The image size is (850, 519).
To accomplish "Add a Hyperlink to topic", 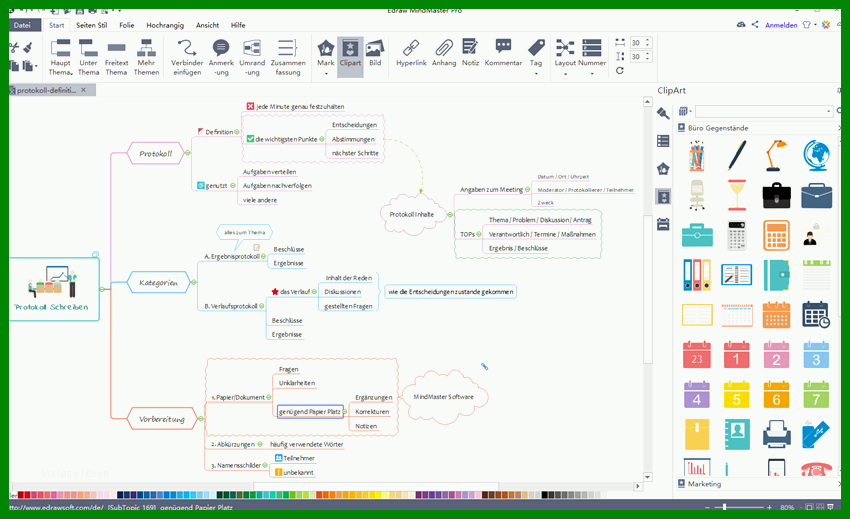I will point(411,53).
